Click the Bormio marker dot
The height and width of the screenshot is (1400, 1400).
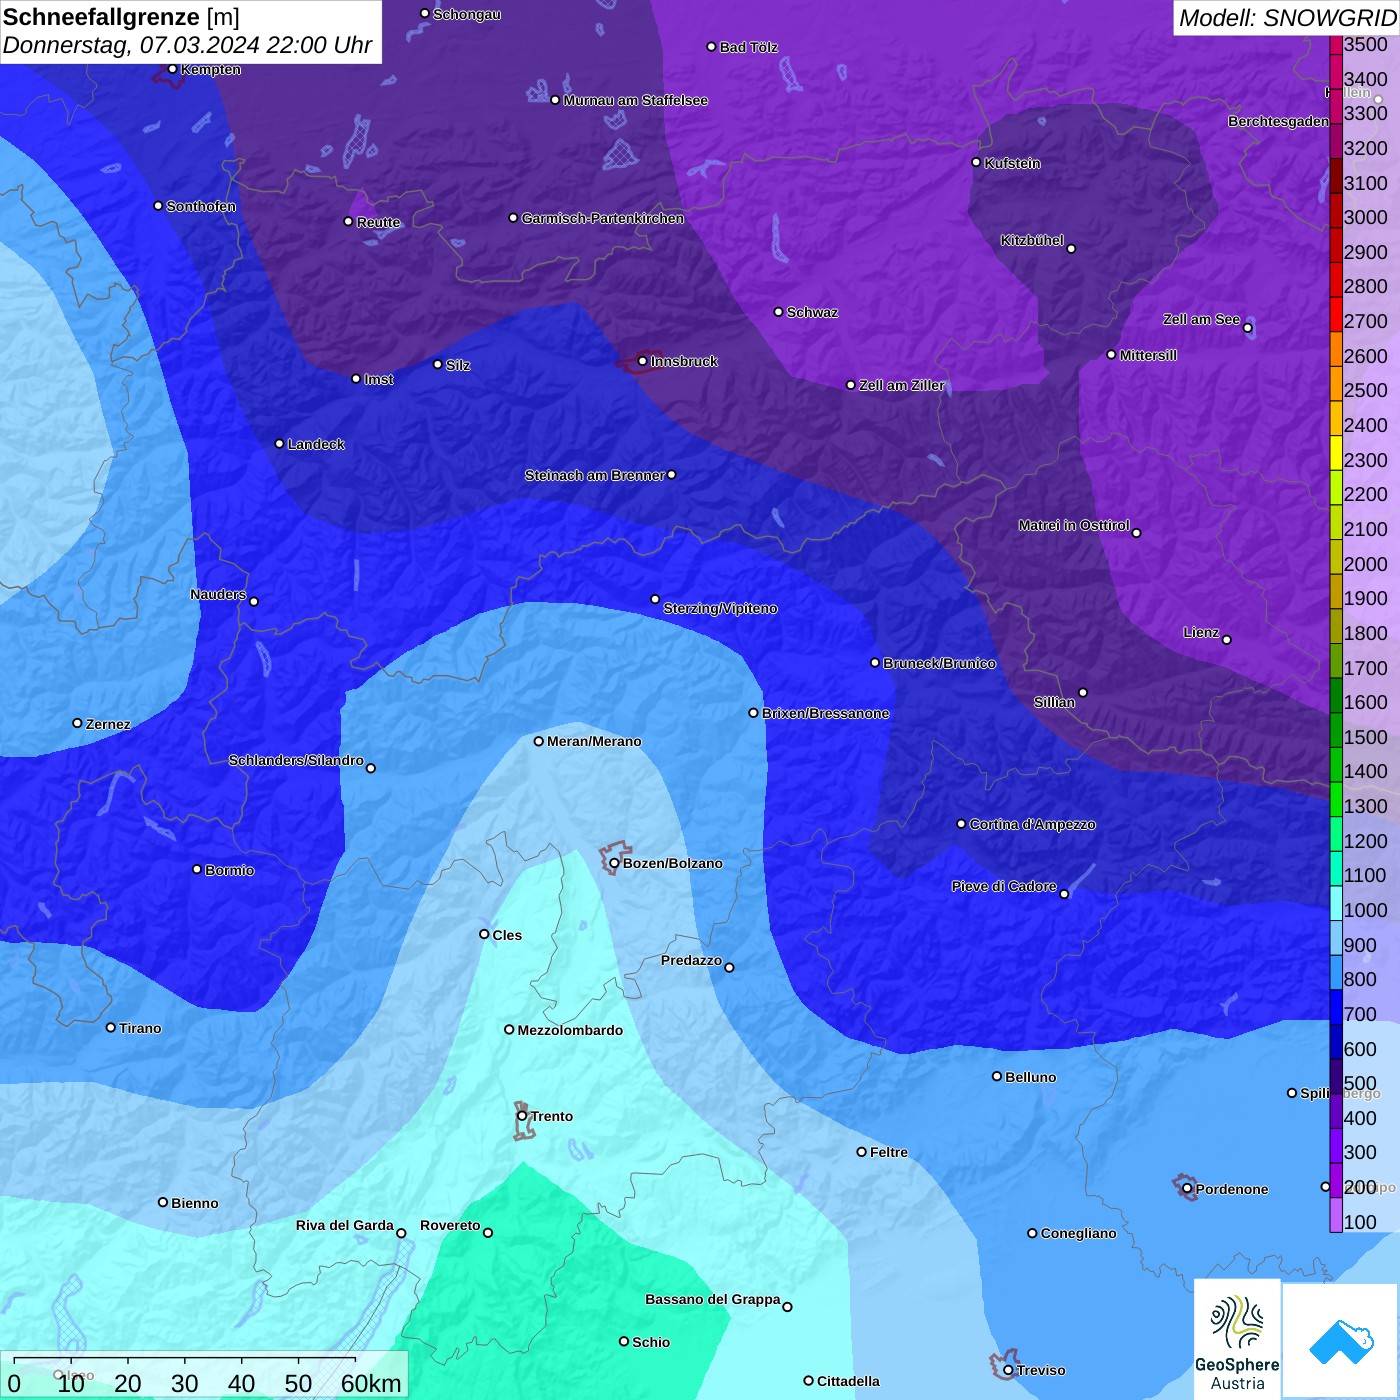tap(197, 869)
